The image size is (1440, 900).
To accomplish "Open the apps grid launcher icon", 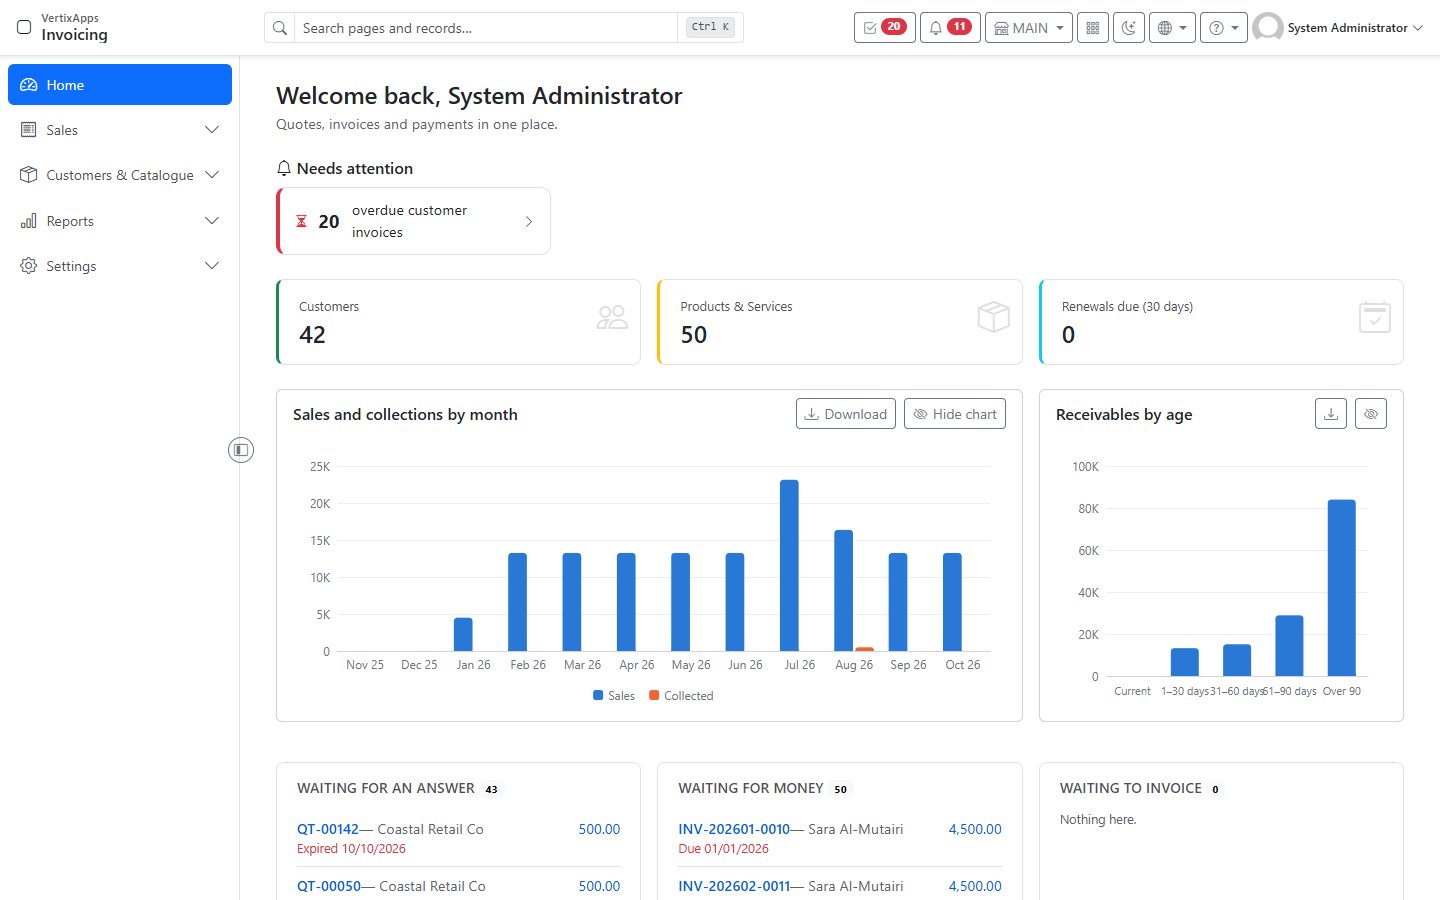I will tap(1093, 28).
